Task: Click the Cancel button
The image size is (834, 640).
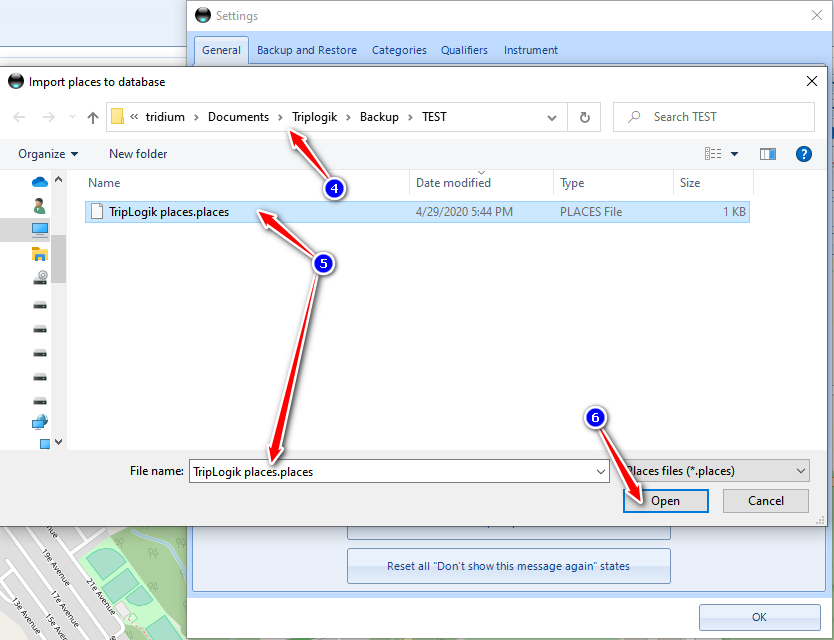Action: coord(765,501)
